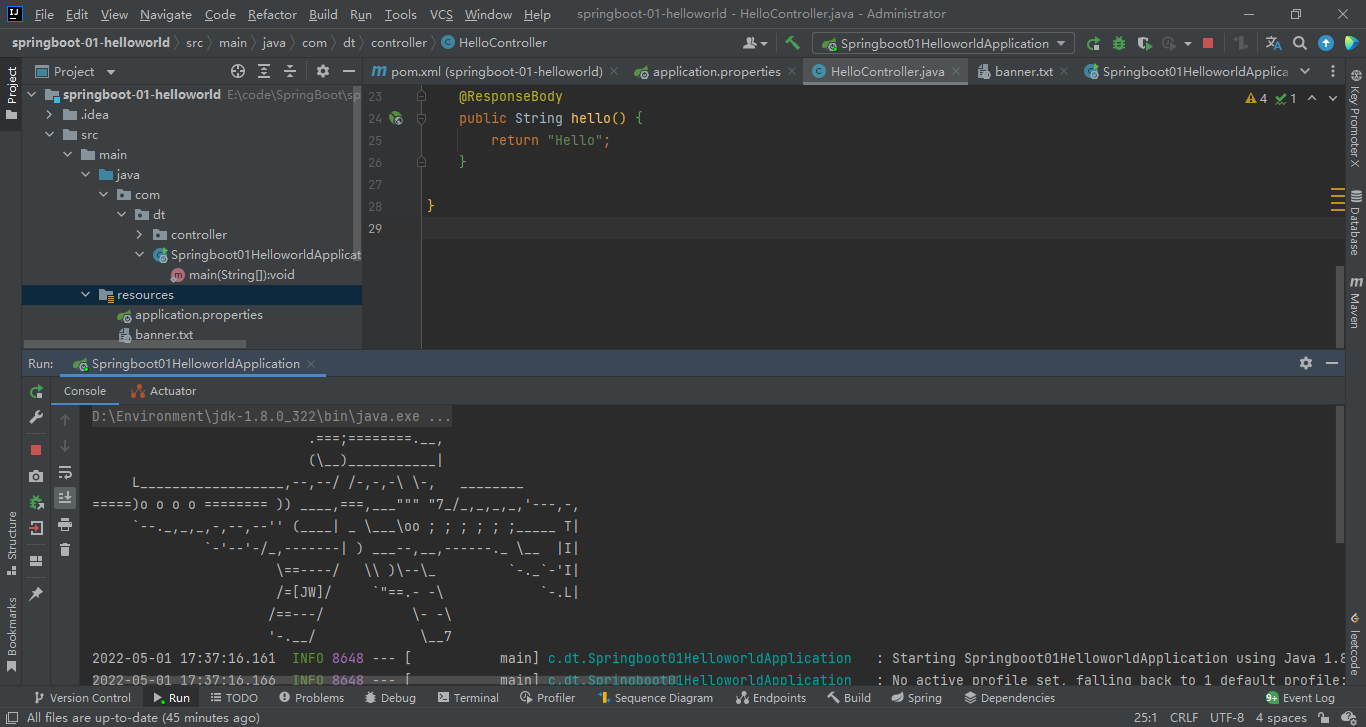The width and height of the screenshot is (1366, 727).
Task: Click the blue update arrow icon
Action: coord(1326,43)
